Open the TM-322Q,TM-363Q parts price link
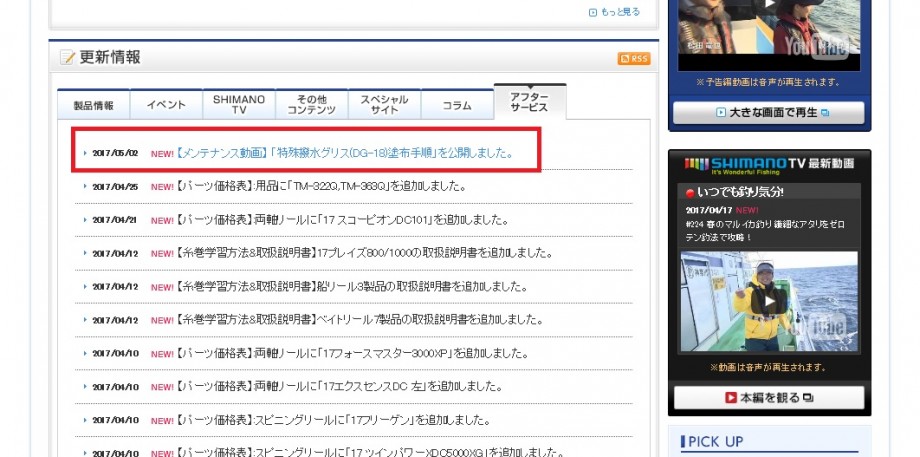Screen dimensions: 920x457 (320, 187)
